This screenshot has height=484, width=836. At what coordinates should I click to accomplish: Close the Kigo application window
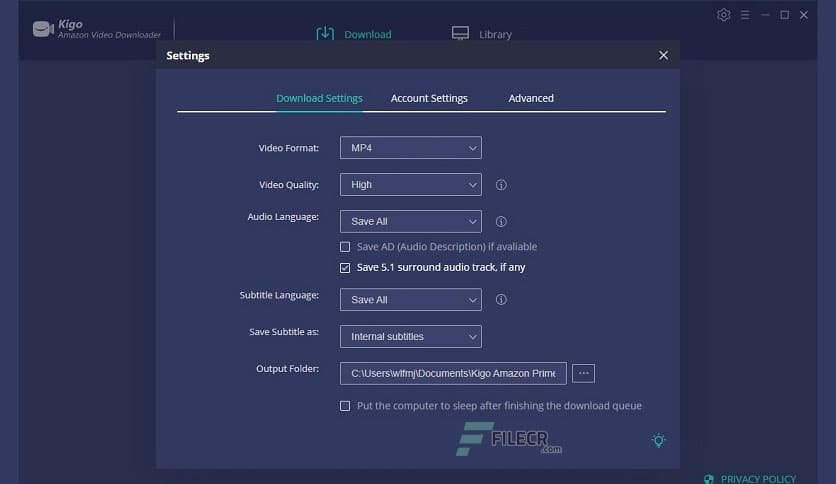coord(803,15)
